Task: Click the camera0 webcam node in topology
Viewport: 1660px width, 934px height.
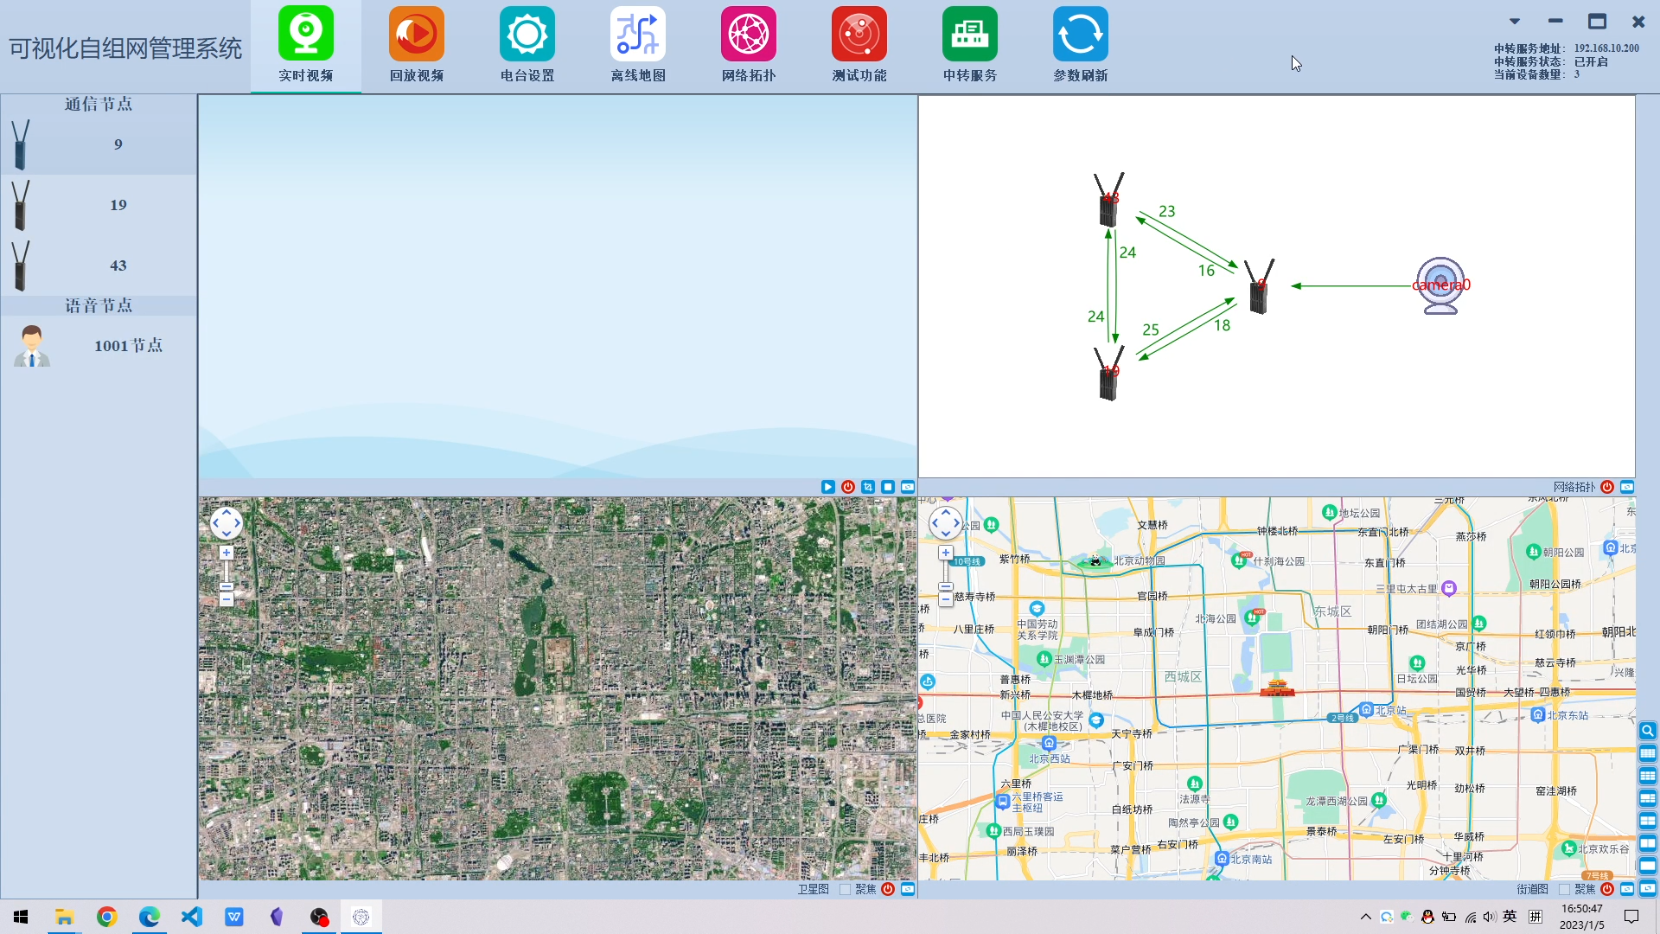Action: point(1440,286)
